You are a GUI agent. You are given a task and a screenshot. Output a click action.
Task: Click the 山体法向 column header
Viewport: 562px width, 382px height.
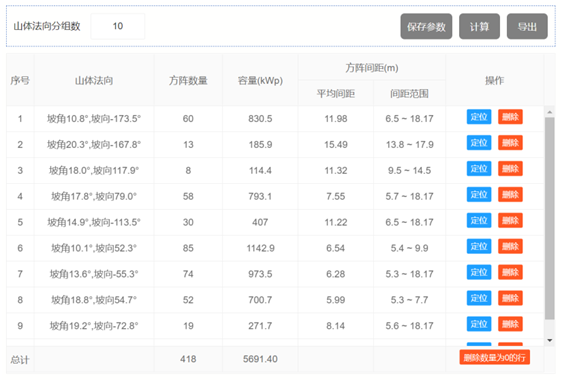click(94, 81)
